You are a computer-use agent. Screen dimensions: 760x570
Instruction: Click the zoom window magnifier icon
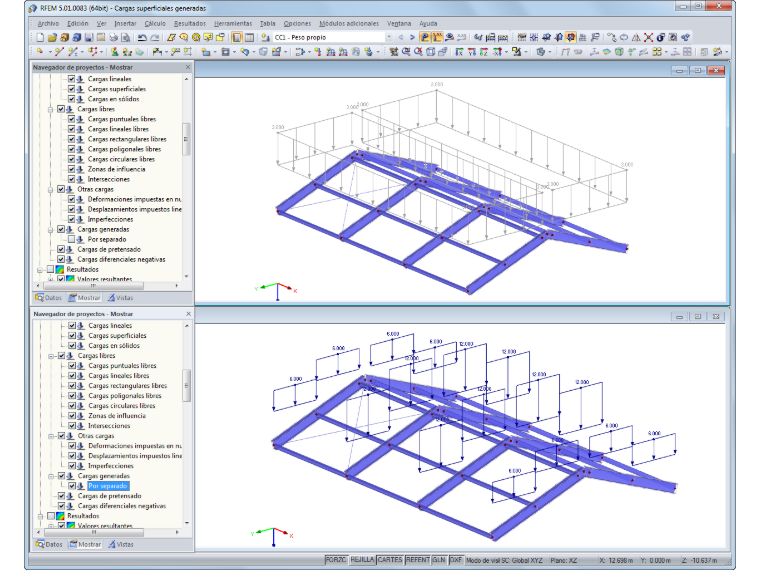[x=406, y=51]
